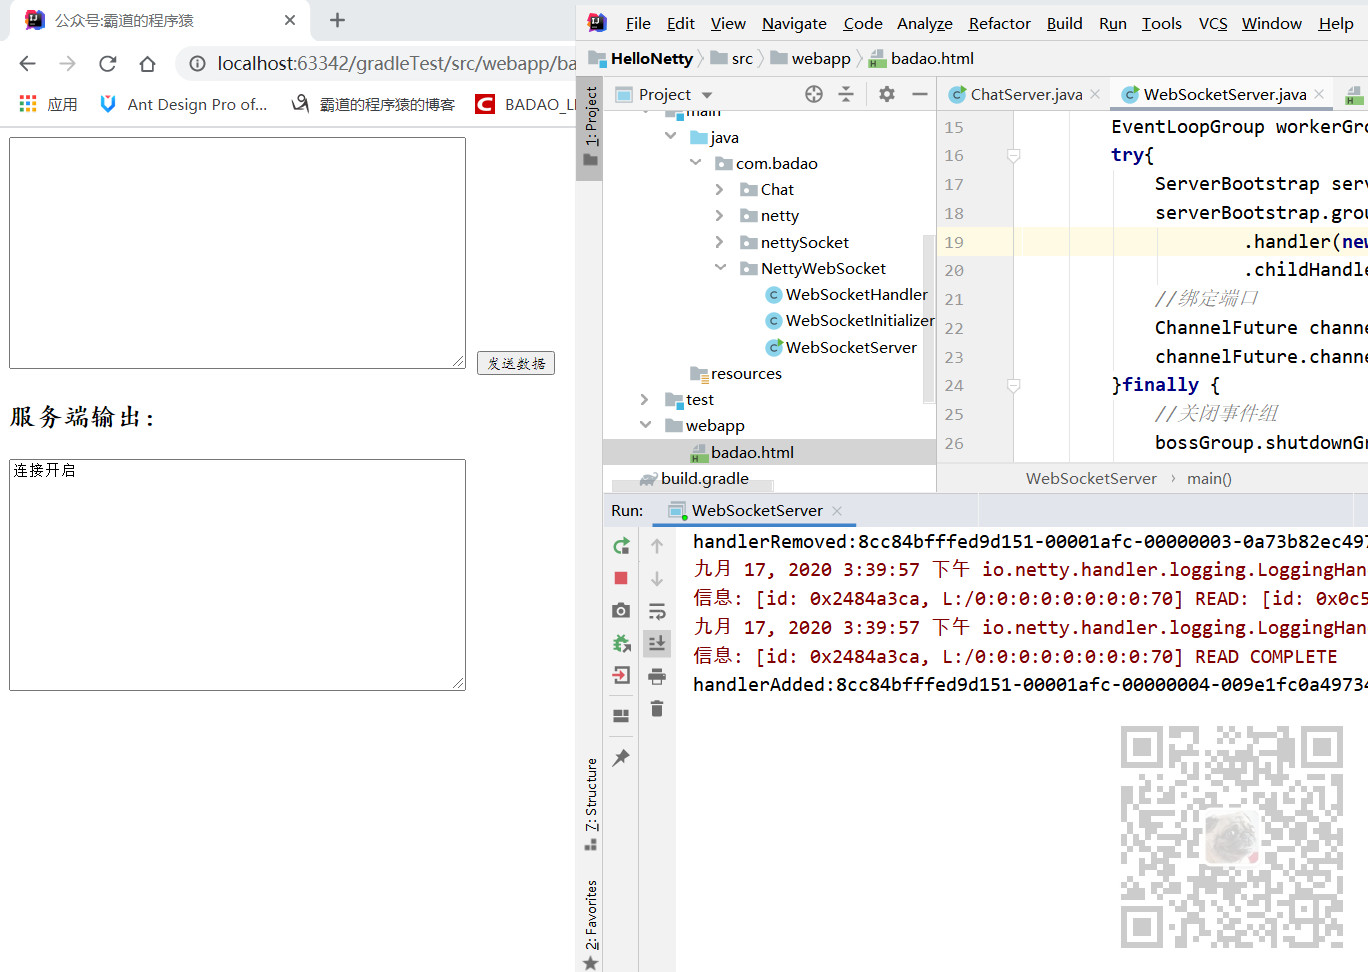Toggle fold marker at line 16 try block
This screenshot has width=1368, height=972.
point(1013,156)
